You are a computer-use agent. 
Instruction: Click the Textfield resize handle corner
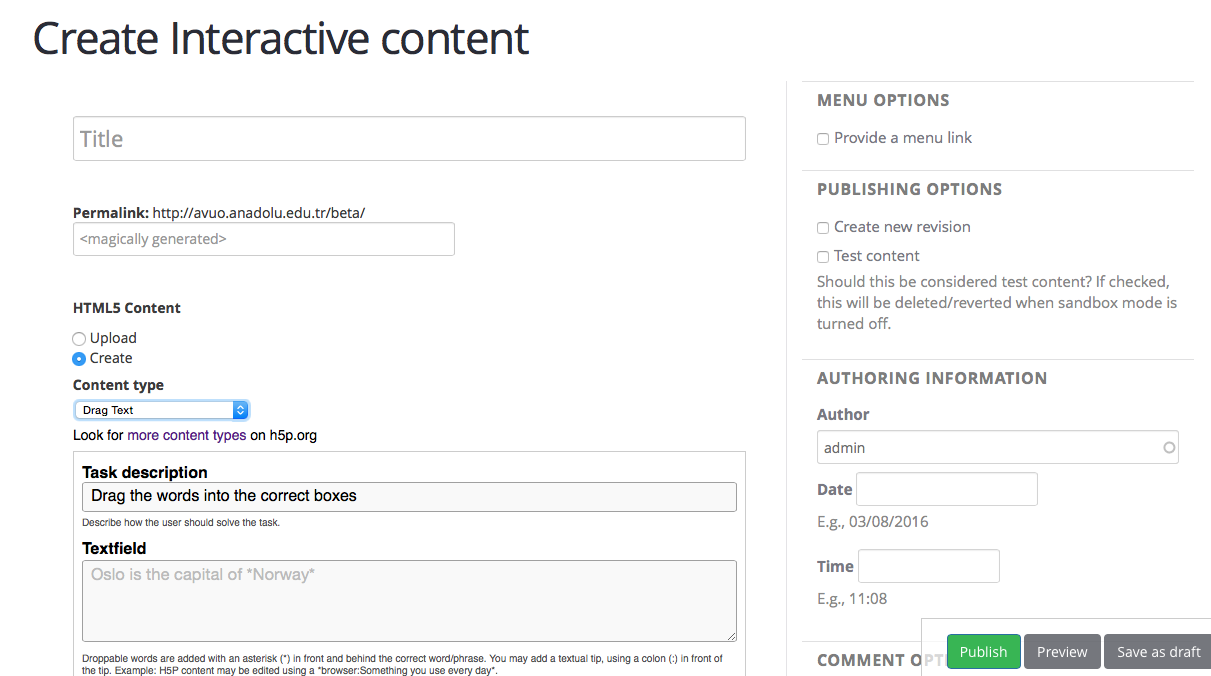coord(731,635)
